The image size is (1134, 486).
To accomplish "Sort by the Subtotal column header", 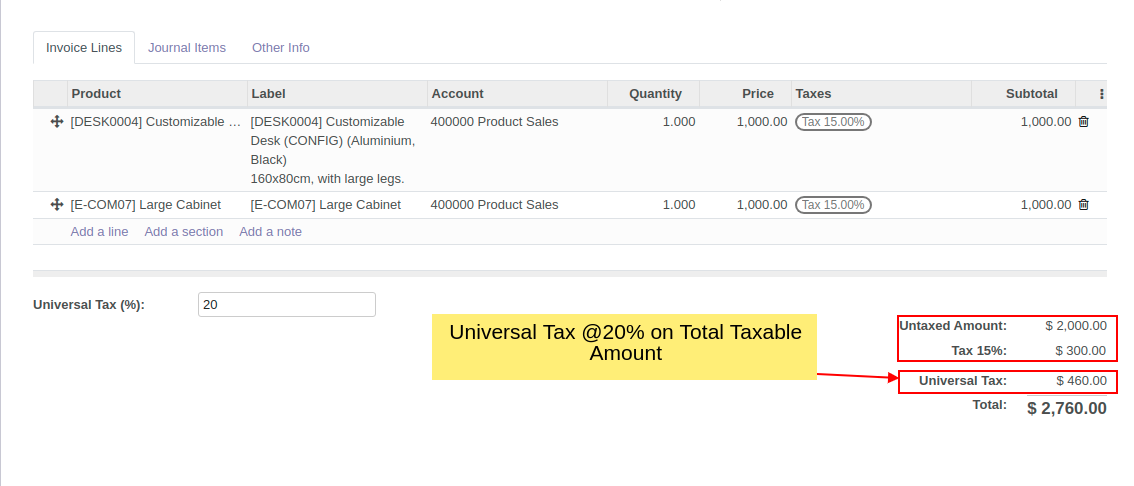I will click(x=1031, y=94).
